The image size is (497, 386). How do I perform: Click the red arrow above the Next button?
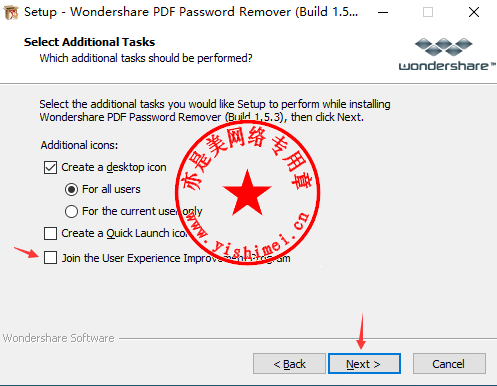[x=361, y=331]
